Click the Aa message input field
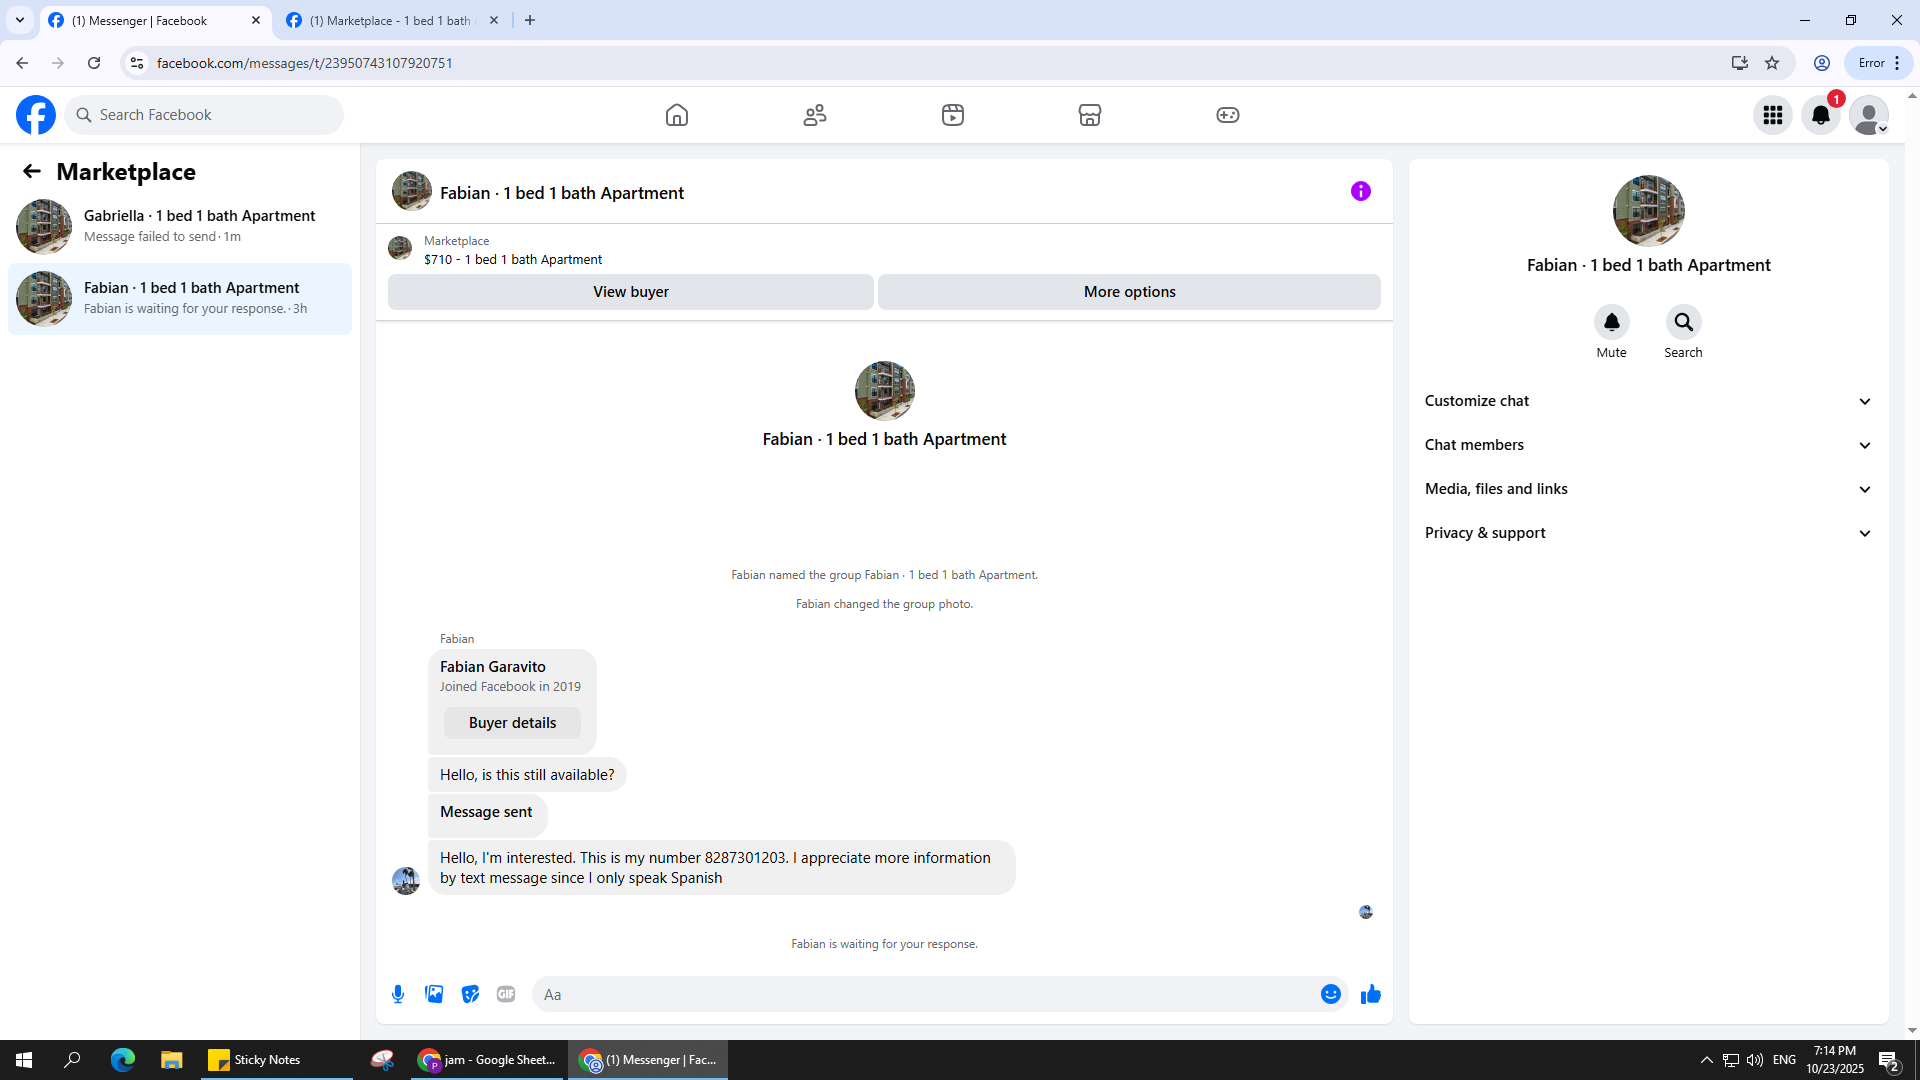 (x=925, y=994)
